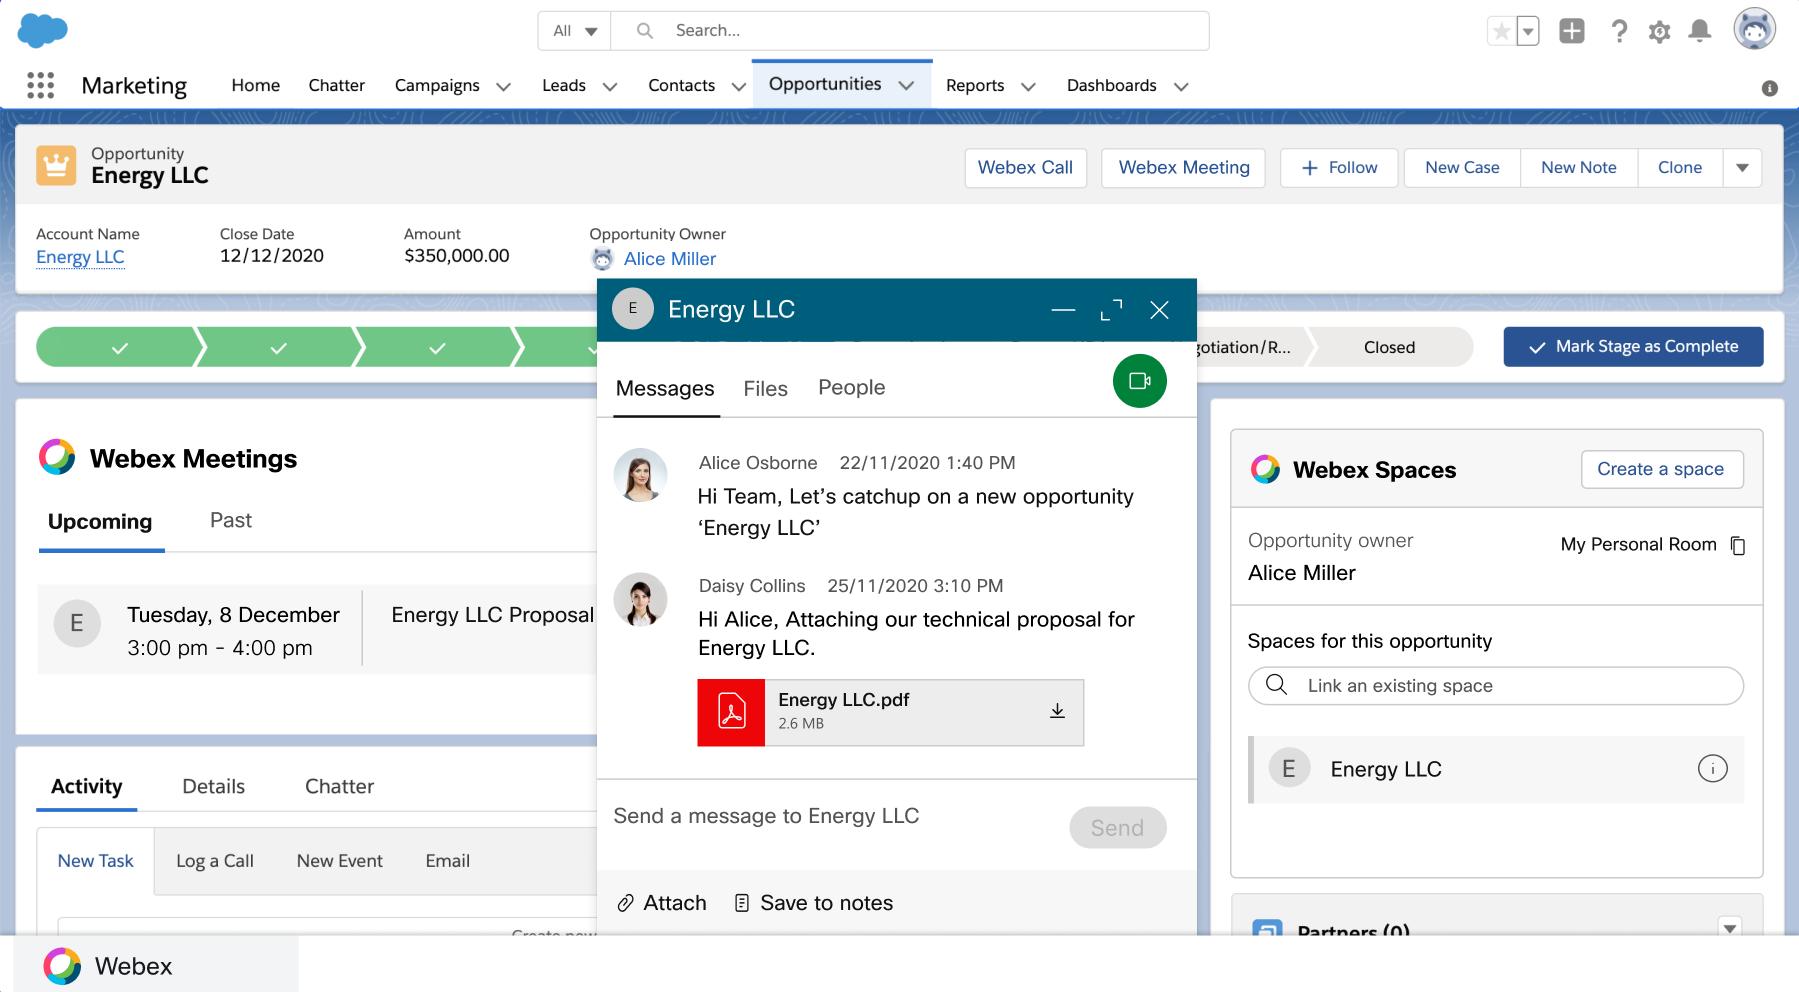Expand the Opportunities menu chevron
This screenshot has width=1799, height=992.
[x=906, y=86]
